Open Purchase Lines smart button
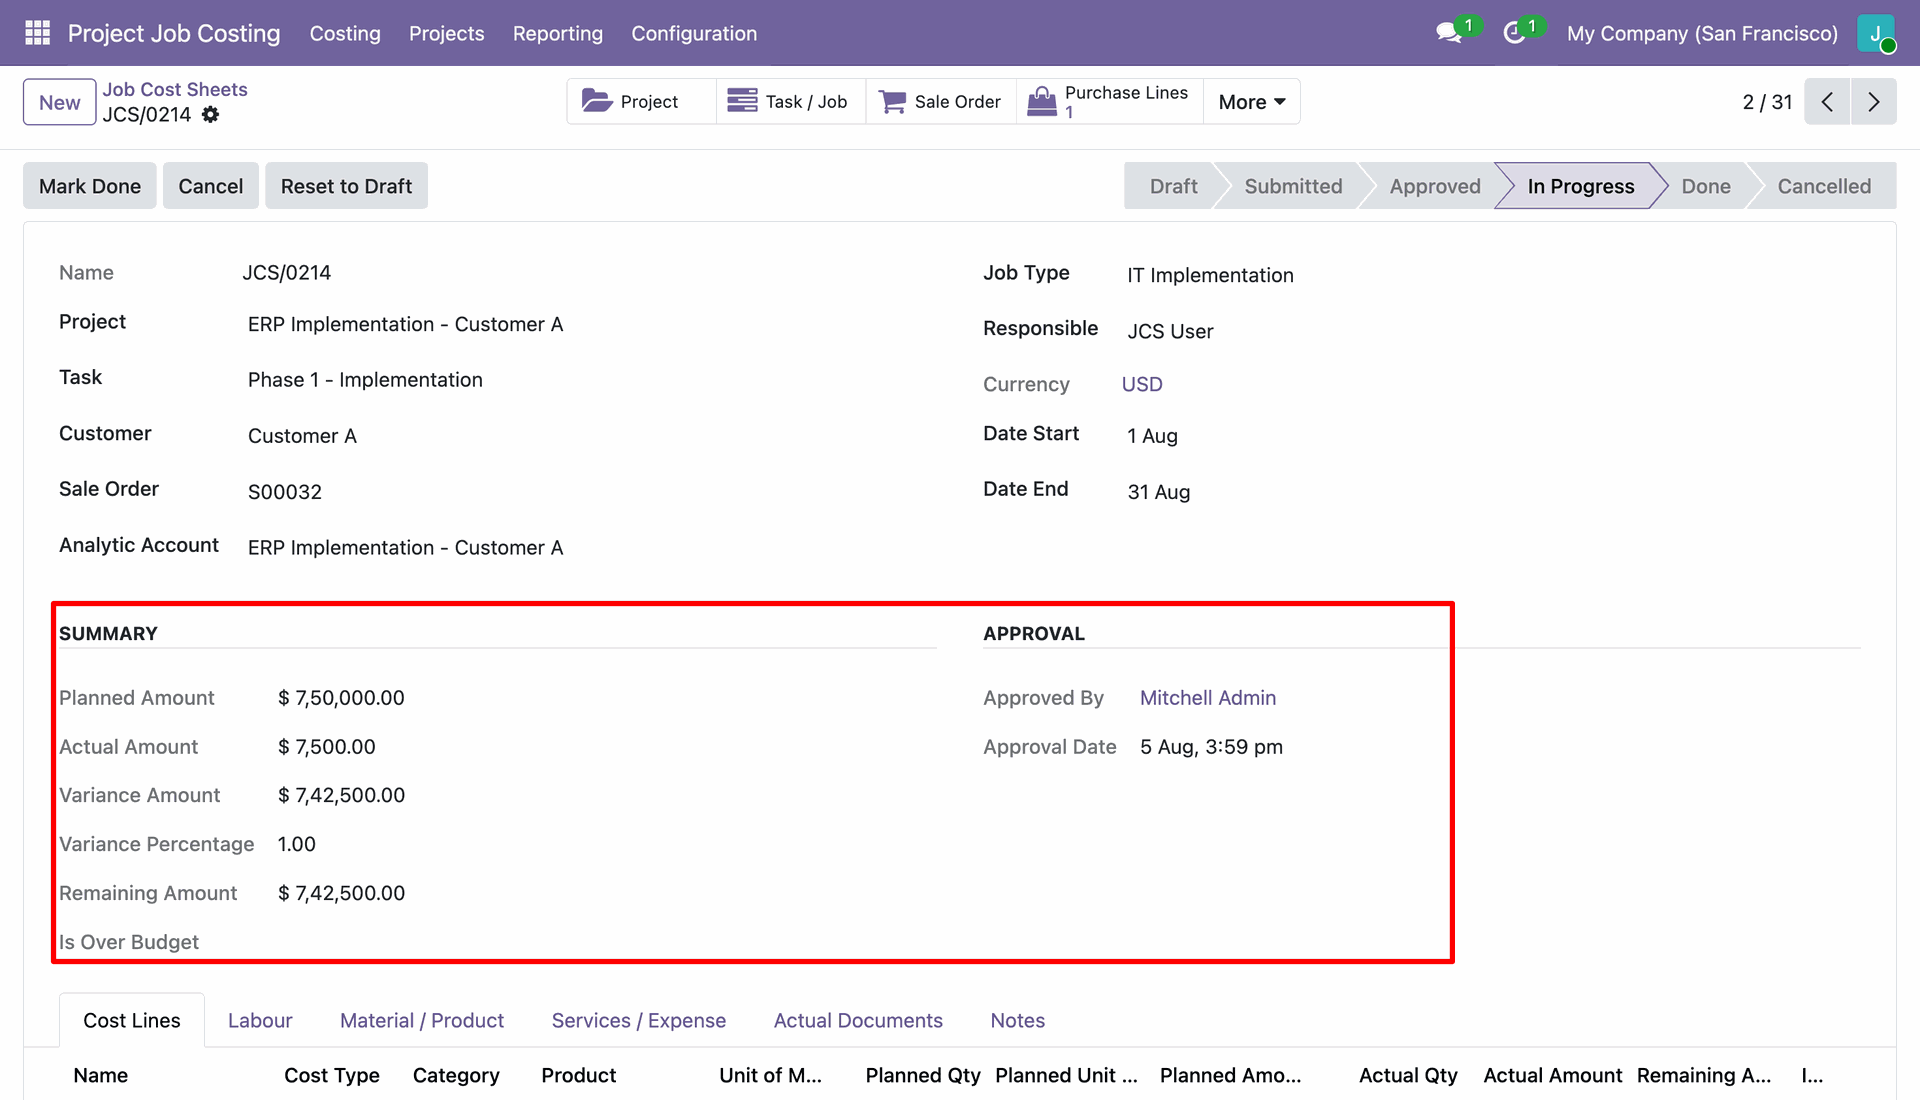This screenshot has height=1100, width=1920. tap(1110, 101)
